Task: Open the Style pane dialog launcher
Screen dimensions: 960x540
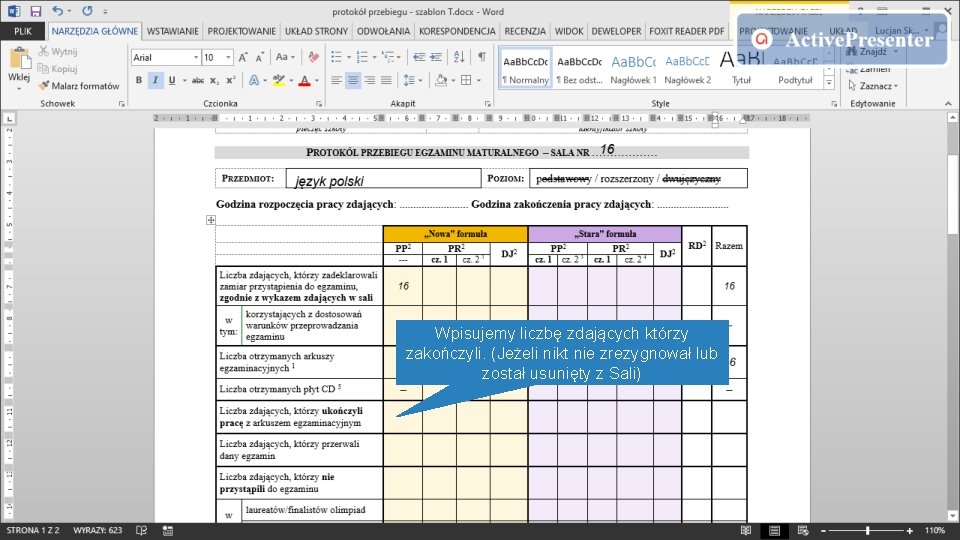Action: point(834,104)
